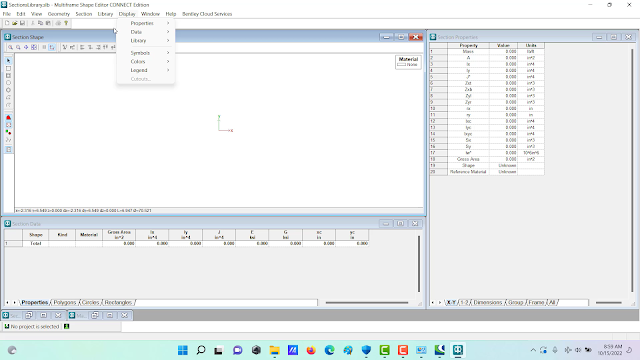This screenshot has height=360, width=640.
Task: Show hidden system tray icons chevron
Action: 533,350
